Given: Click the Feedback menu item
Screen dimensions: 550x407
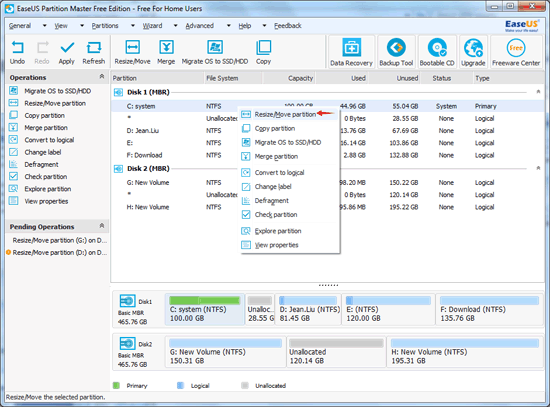Looking at the screenshot, I should (x=288, y=26).
